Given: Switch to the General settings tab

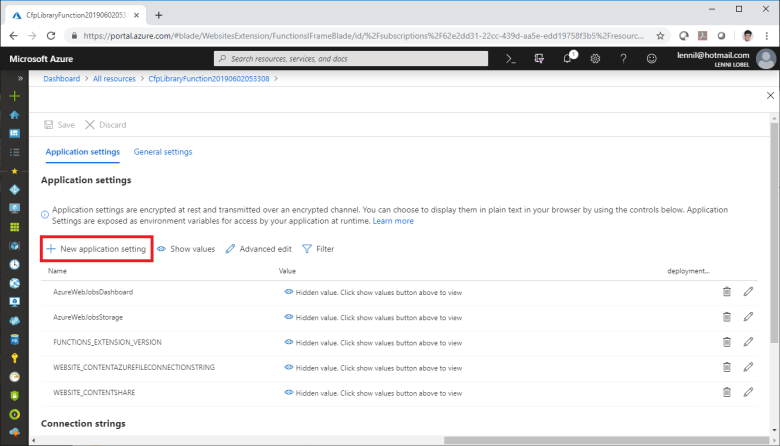Looking at the screenshot, I should [x=163, y=152].
